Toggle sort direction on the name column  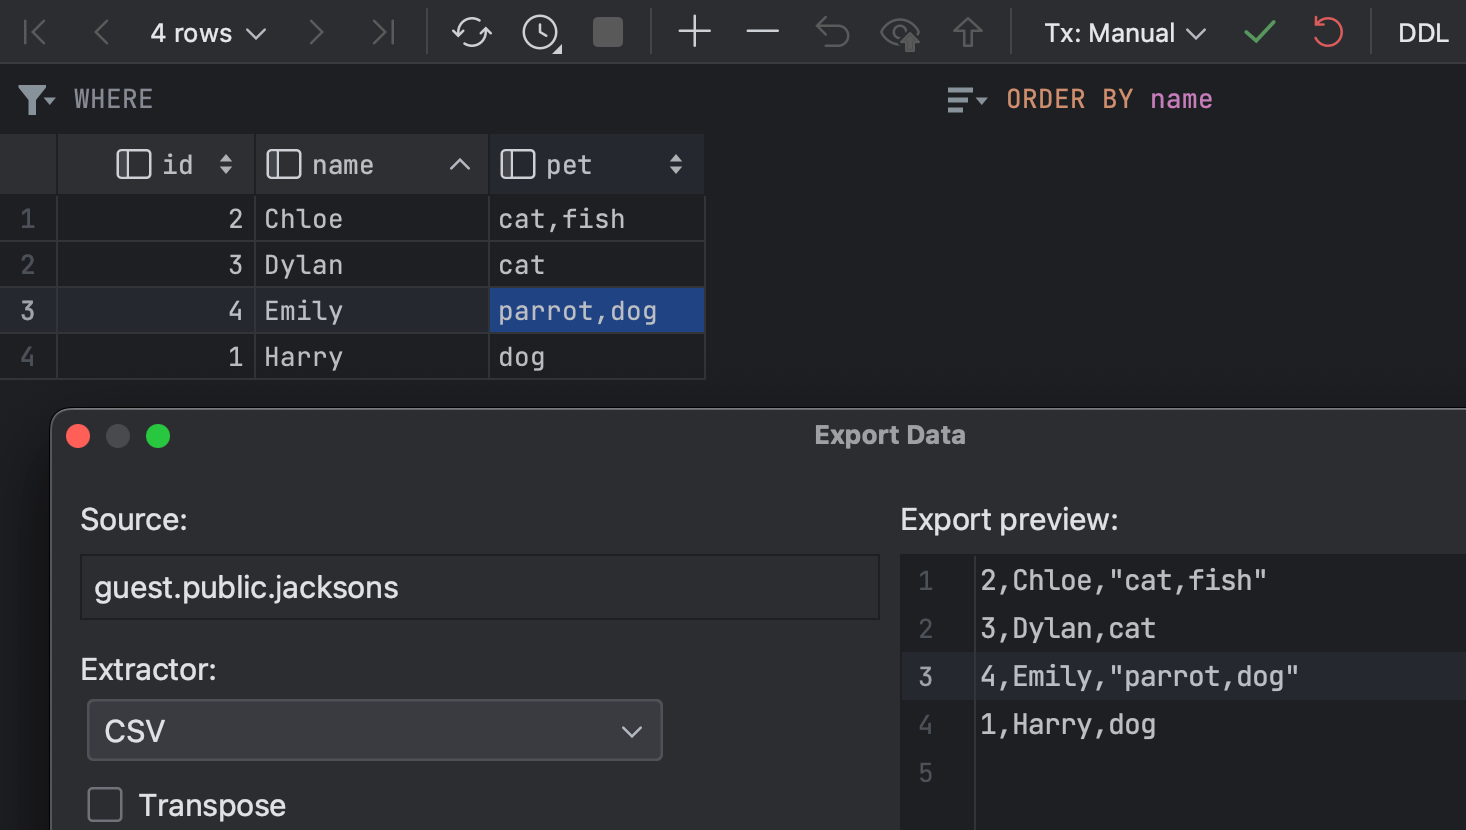click(x=458, y=164)
